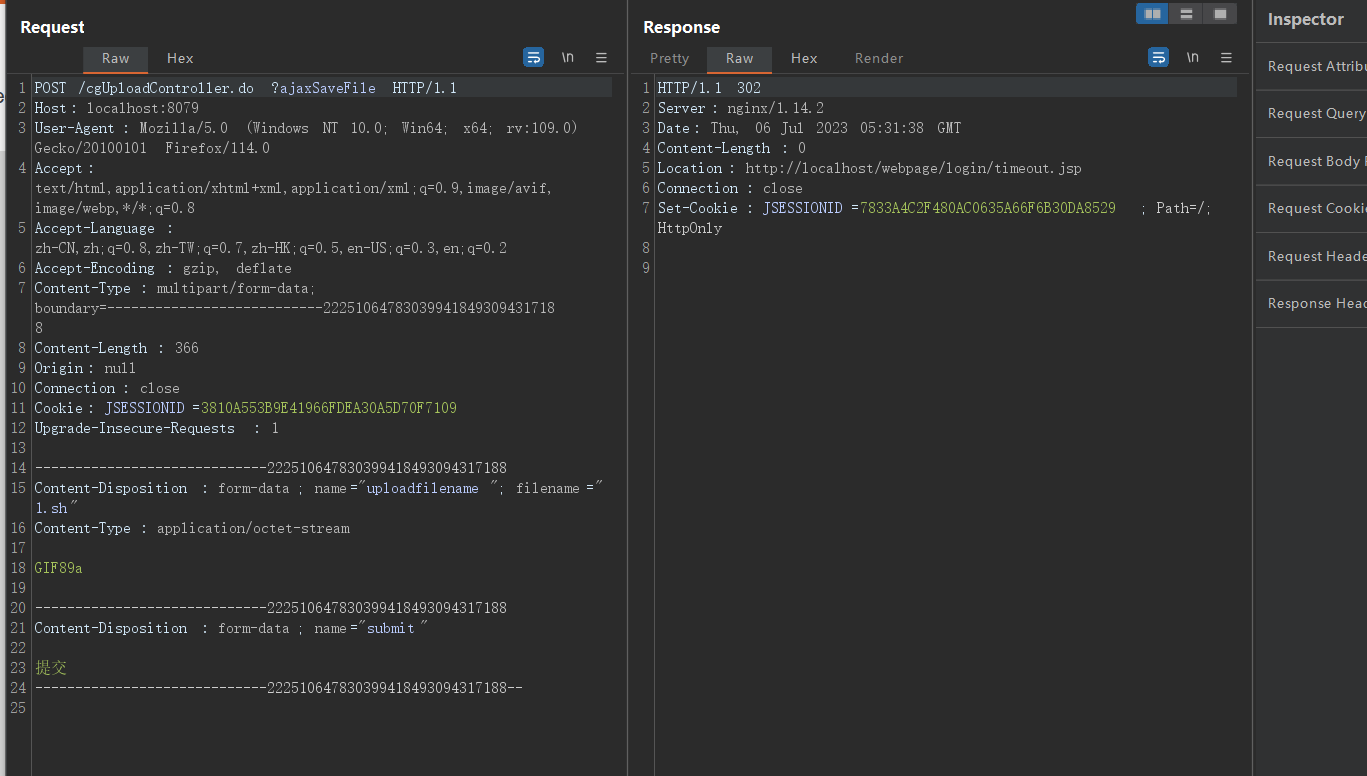Switch to Response Raw tab
This screenshot has width=1367, height=776.
[740, 59]
